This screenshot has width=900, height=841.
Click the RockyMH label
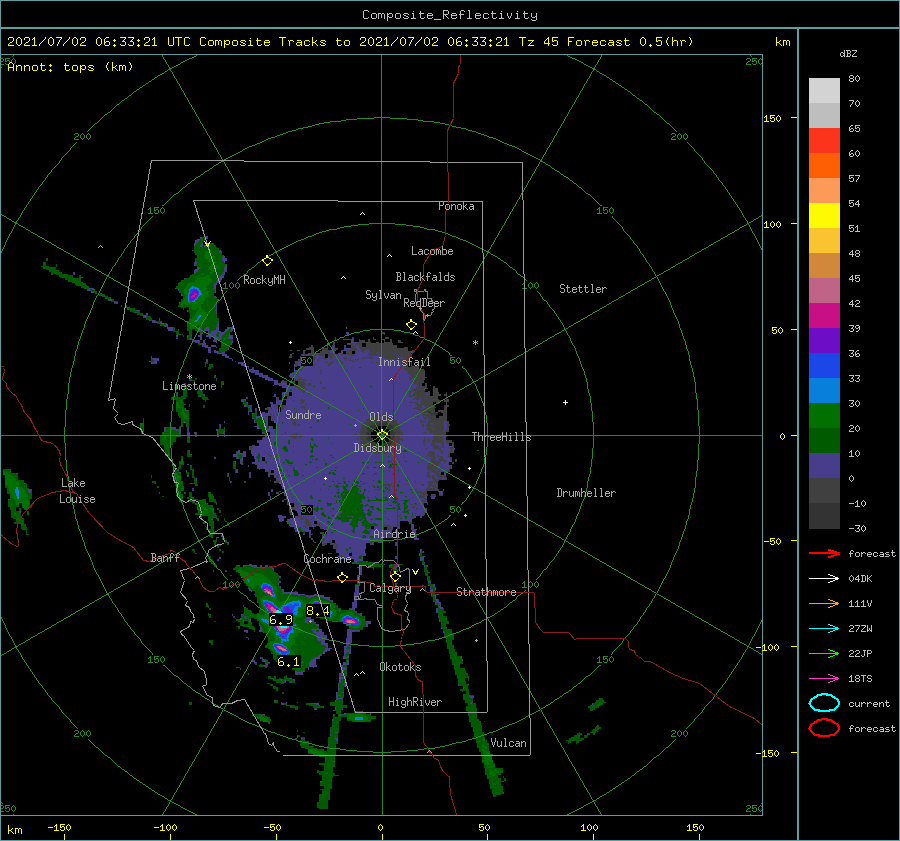tap(264, 280)
